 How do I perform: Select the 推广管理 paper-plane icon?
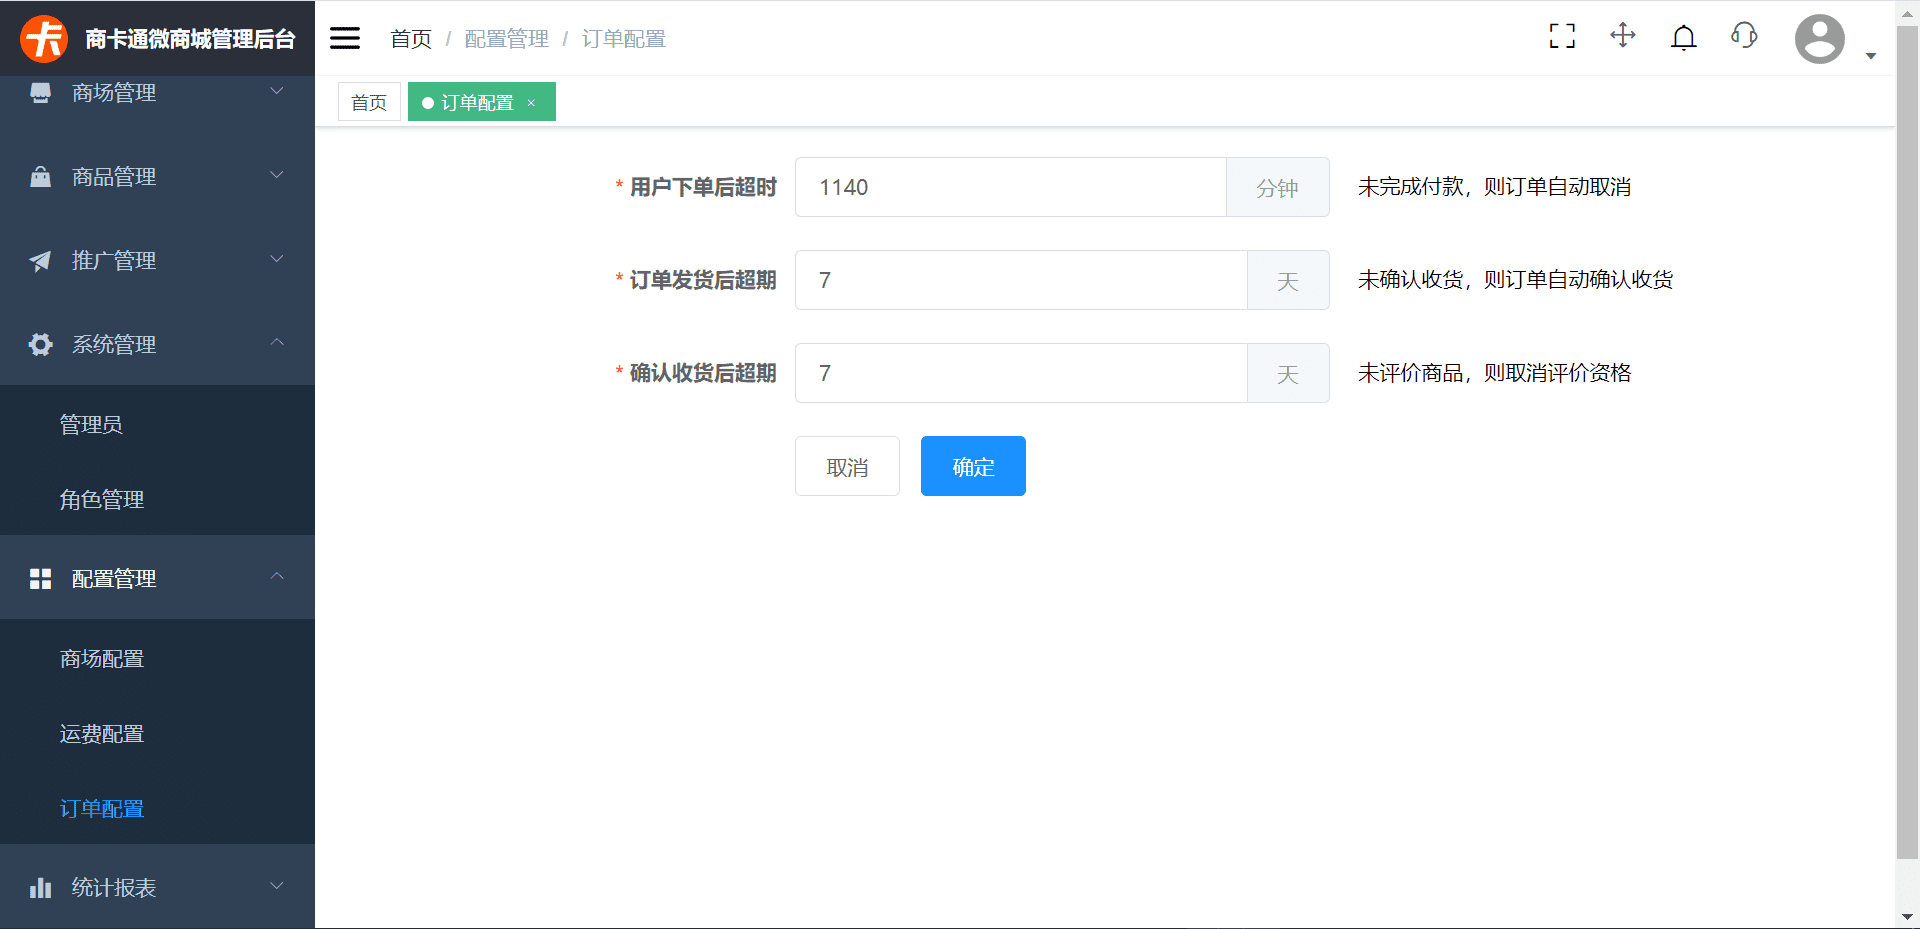pos(40,260)
